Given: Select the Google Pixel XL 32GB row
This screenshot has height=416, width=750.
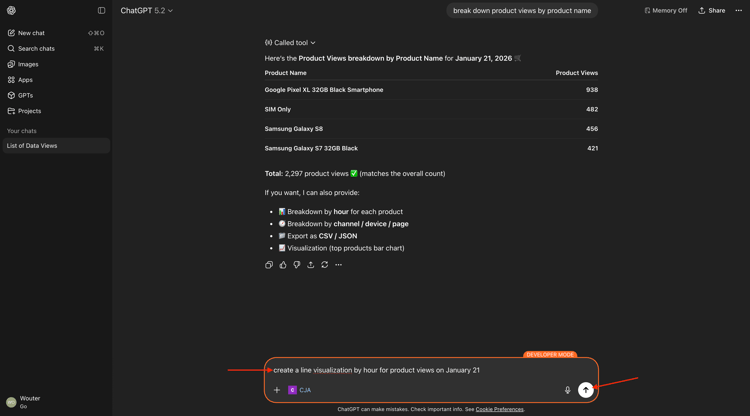Looking at the screenshot, I should click(x=431, y=90).
